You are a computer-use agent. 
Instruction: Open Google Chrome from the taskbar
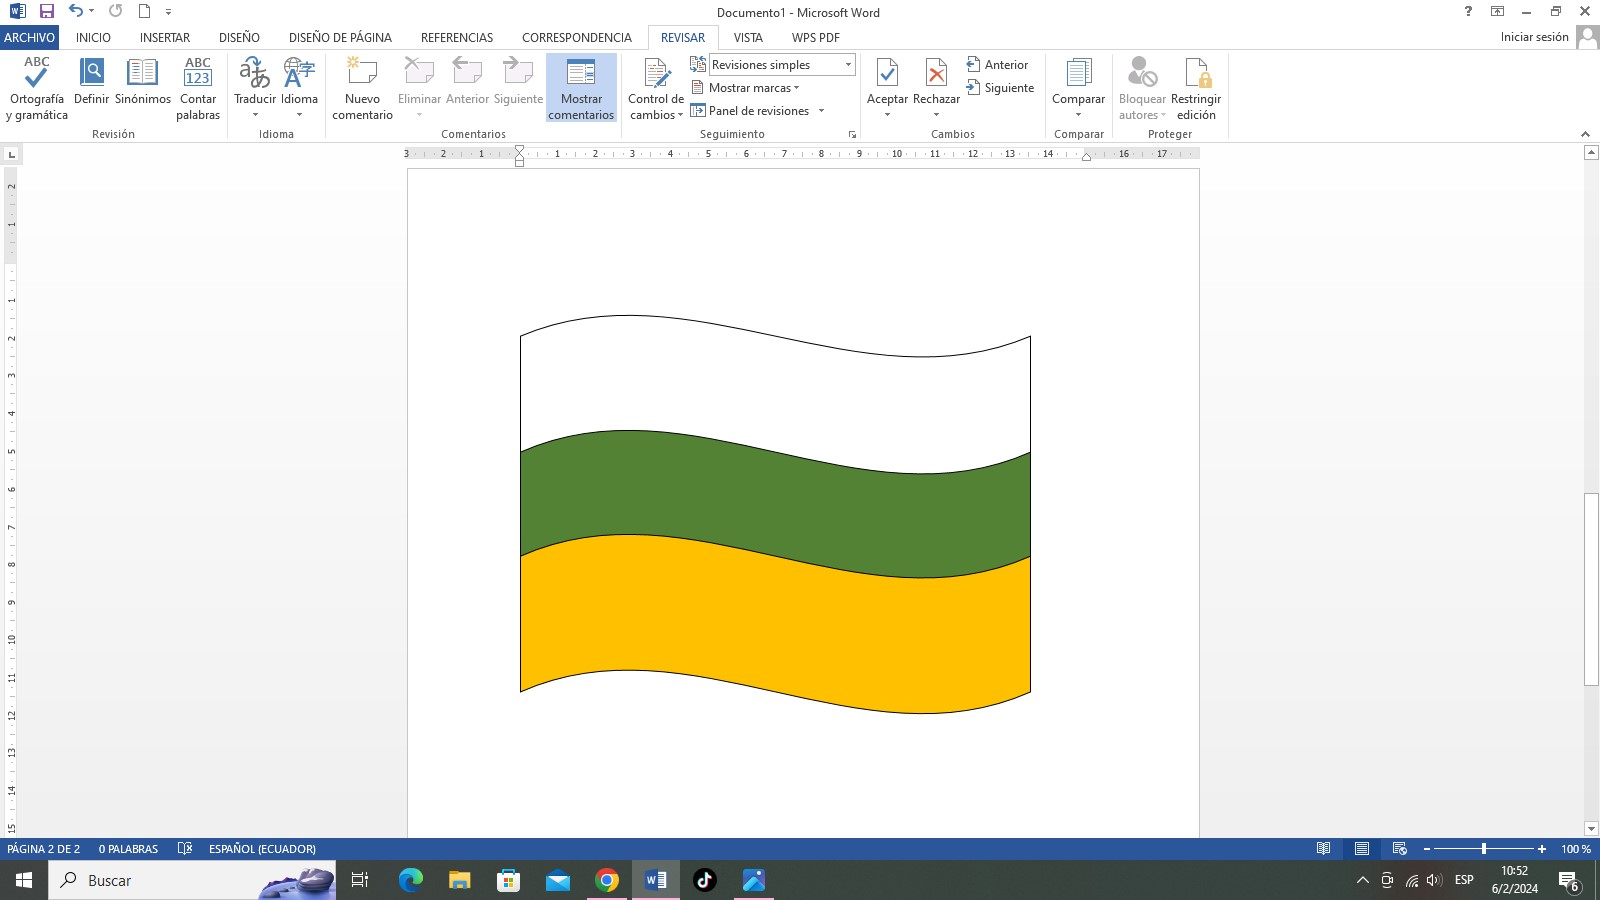607,880
